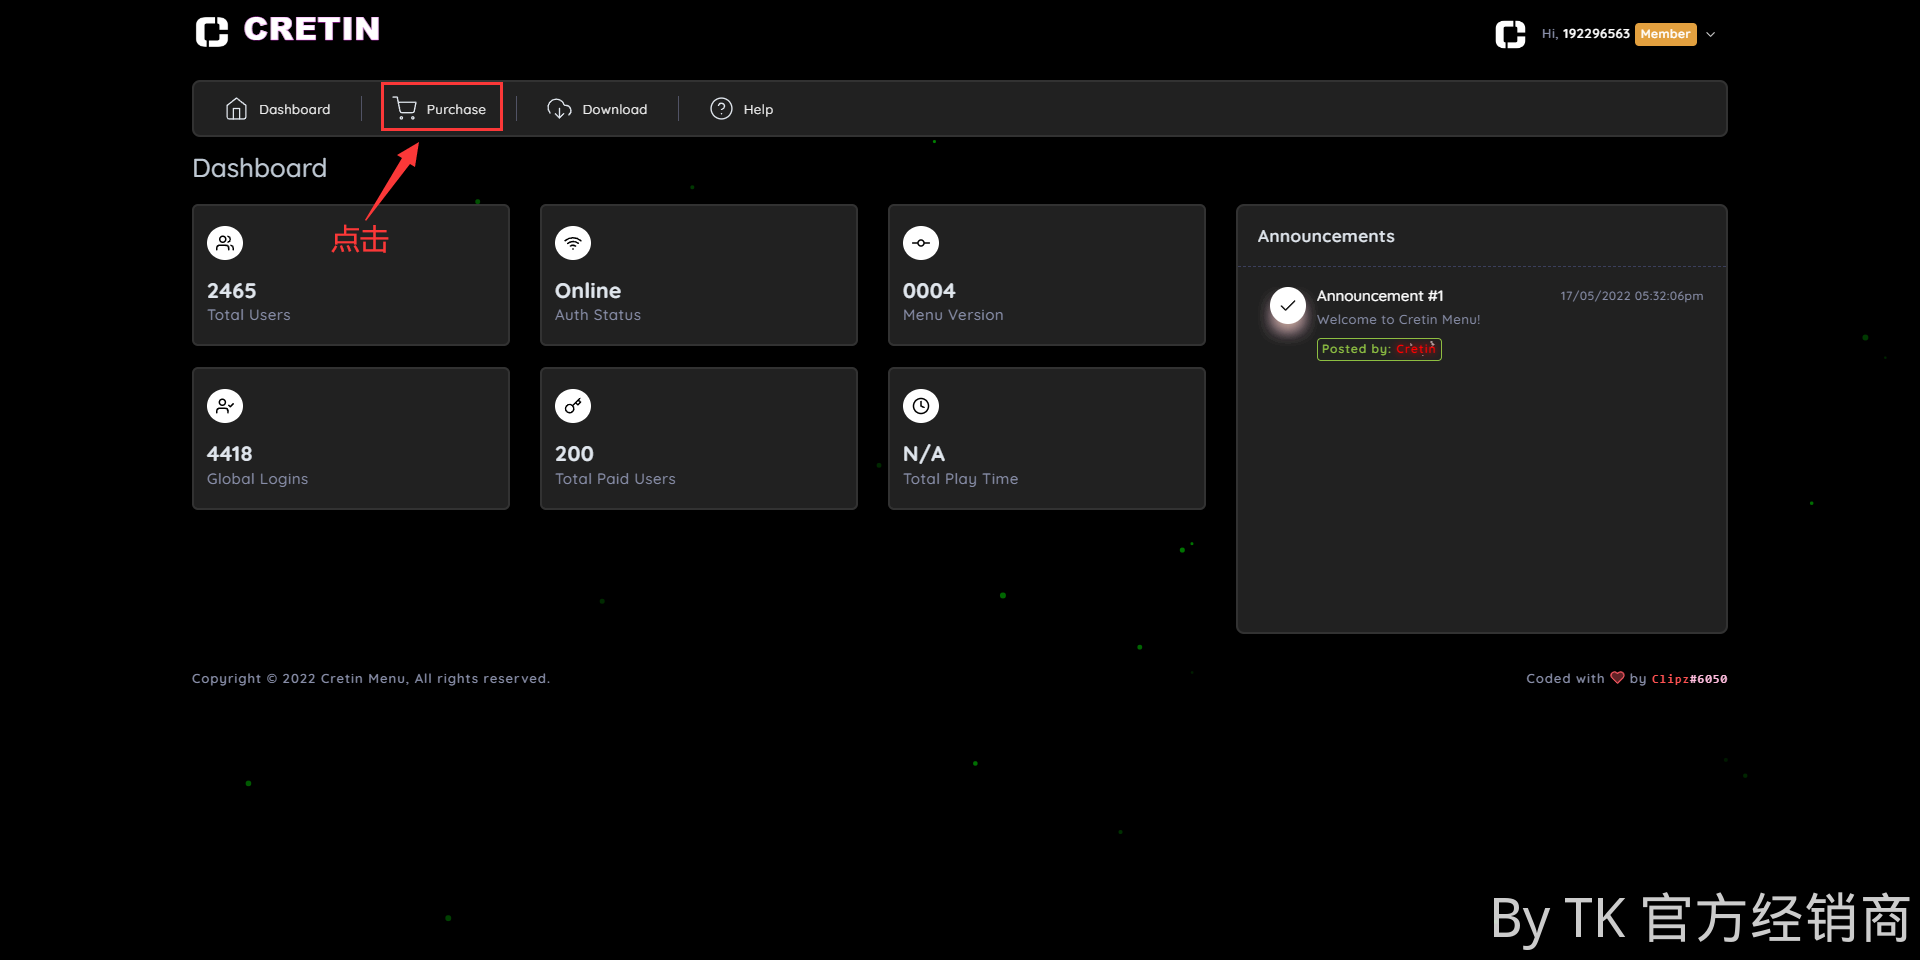Click the Dashboard home icon
The height and width of the screenshot is (960, 1920).
[x=236, y=109]
